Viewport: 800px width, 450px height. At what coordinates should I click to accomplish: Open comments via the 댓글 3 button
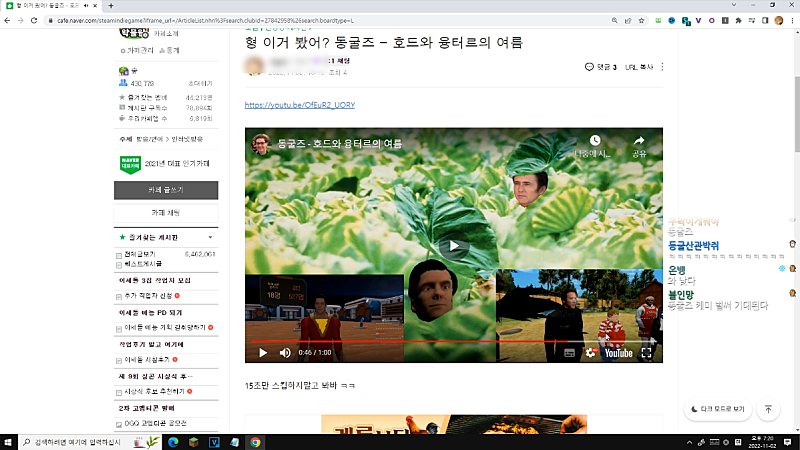(x=601, y=67)
